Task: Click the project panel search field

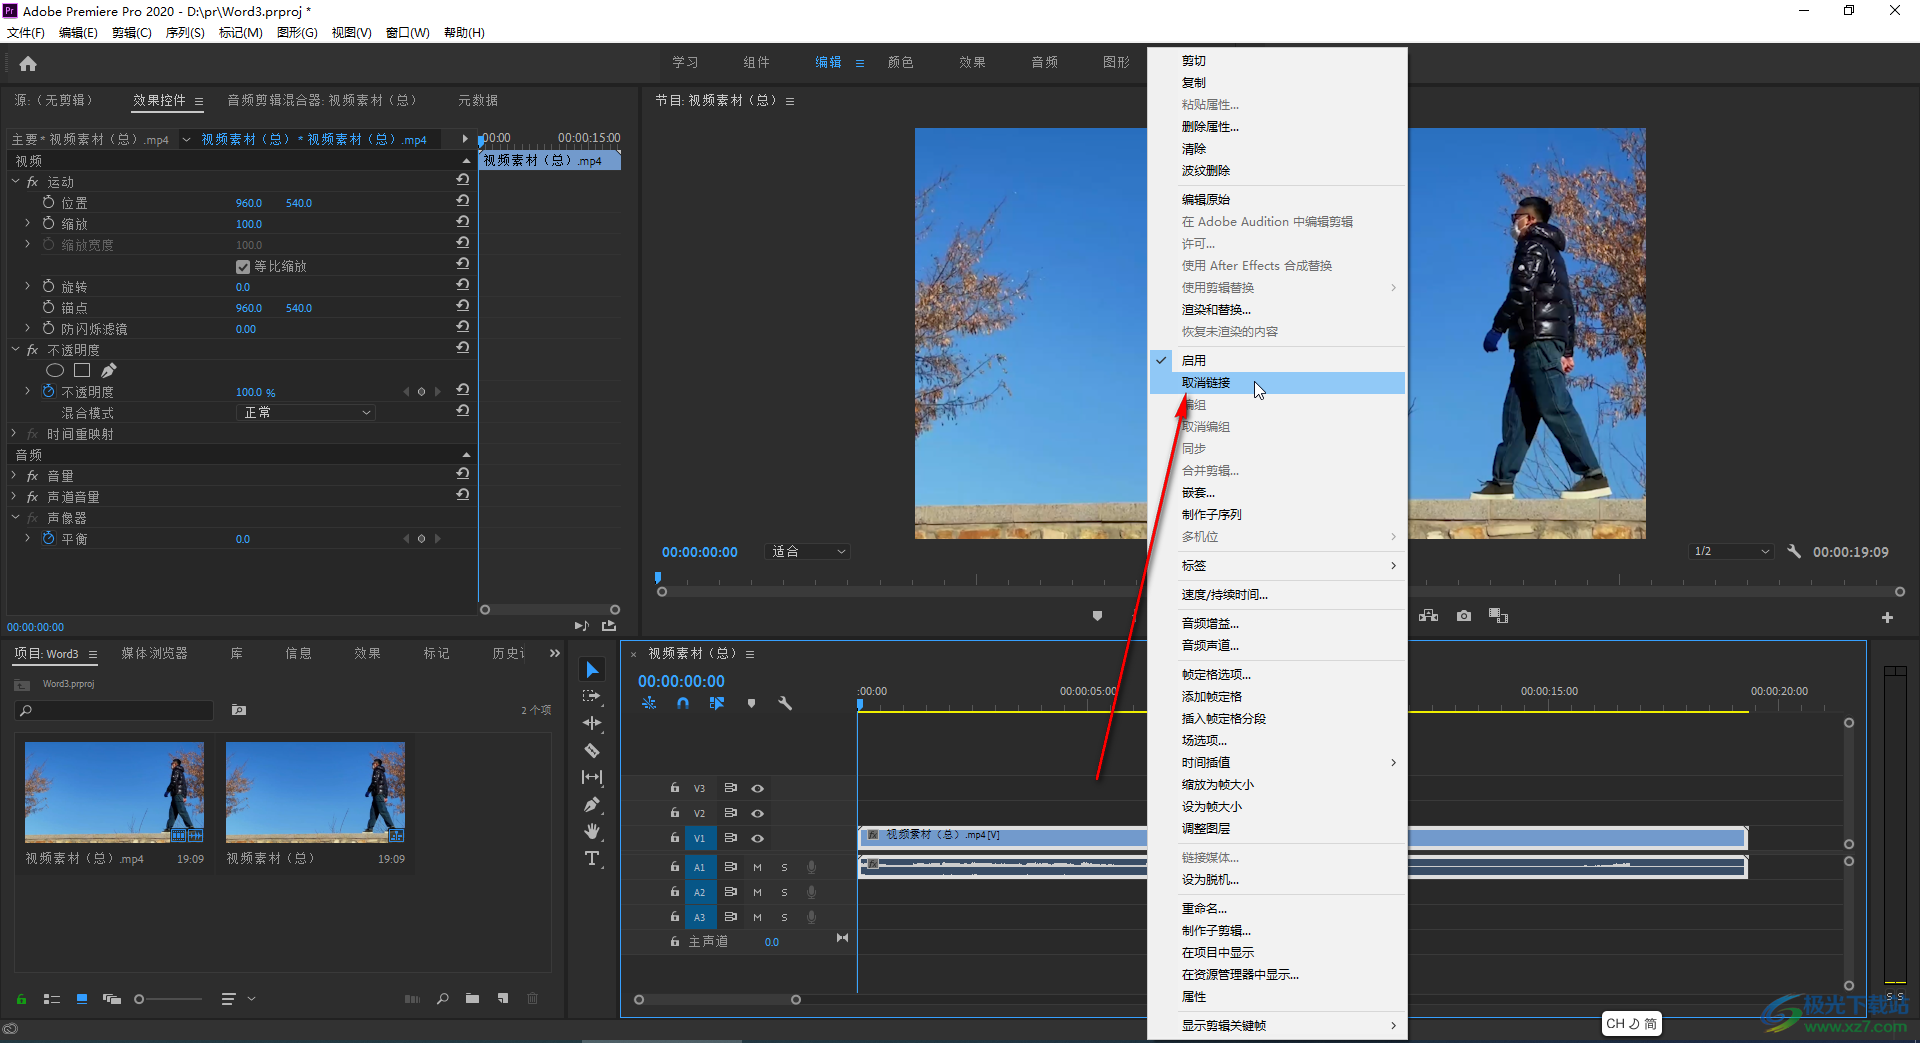Action: pos(115,710)
